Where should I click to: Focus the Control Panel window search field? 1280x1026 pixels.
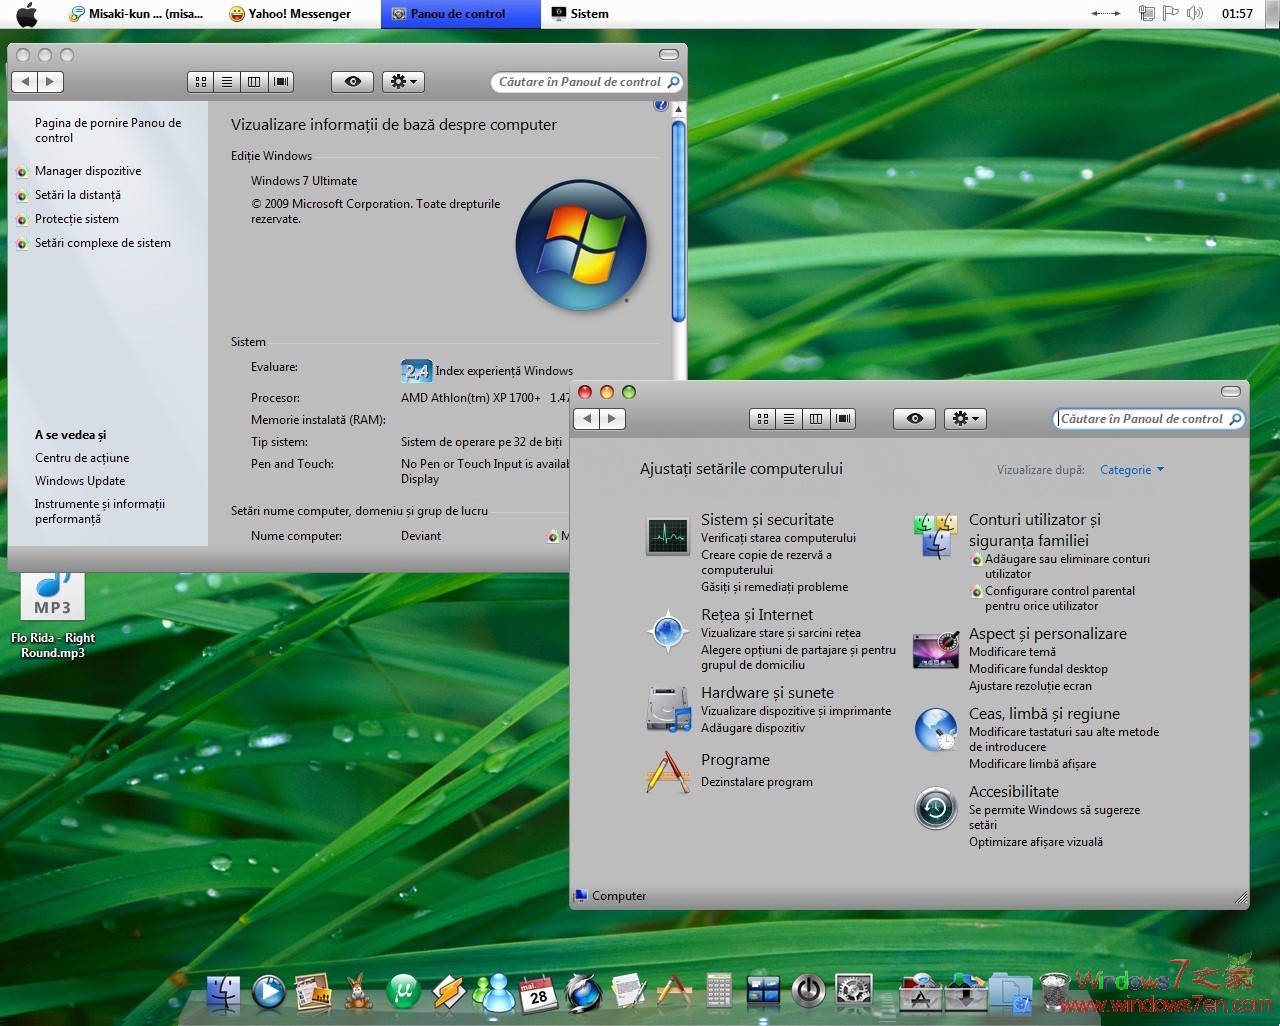tap(1149, 419)
